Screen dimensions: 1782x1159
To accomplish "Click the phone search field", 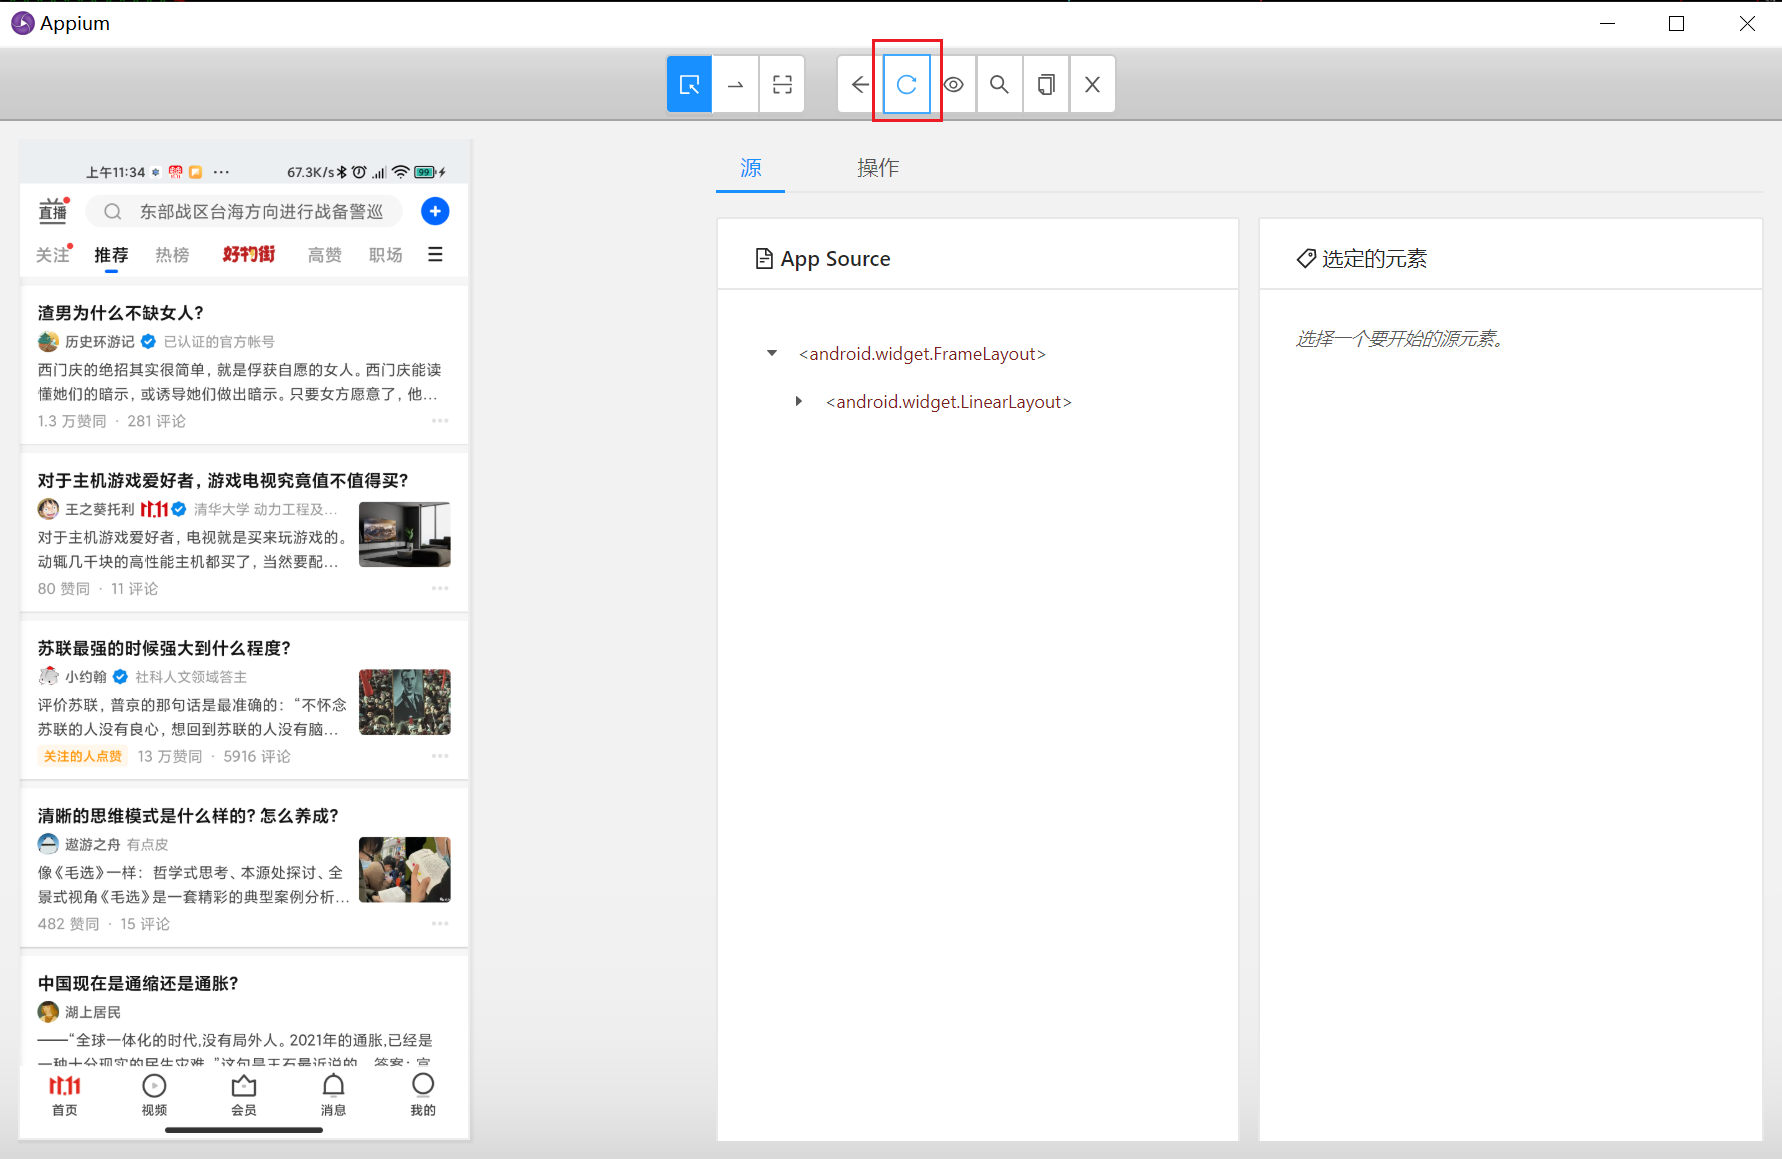I will click(244, 211).
